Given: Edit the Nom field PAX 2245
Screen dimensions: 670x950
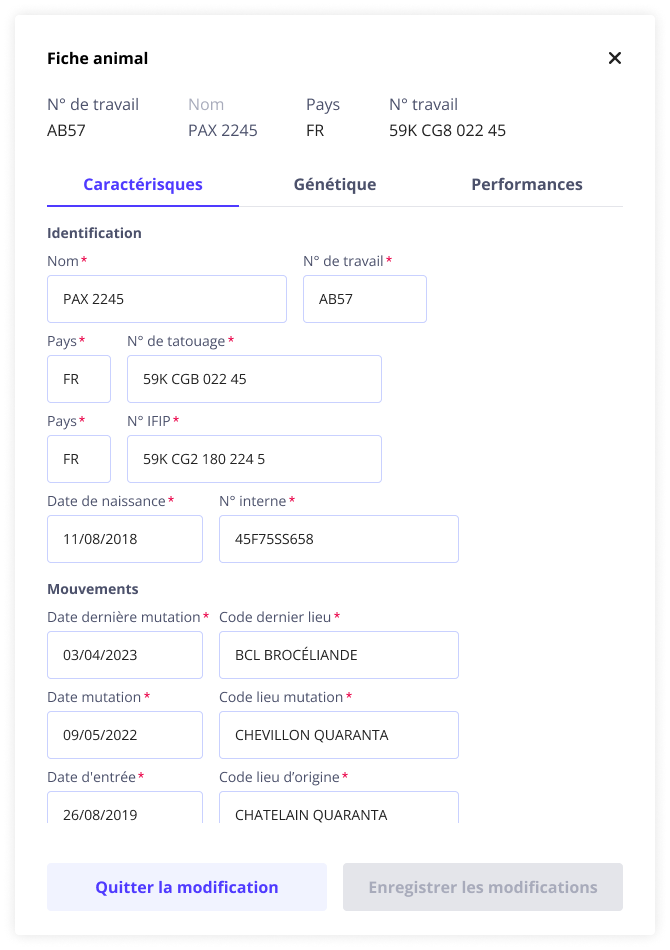Looking at the screenshot, I should point(167,299).
